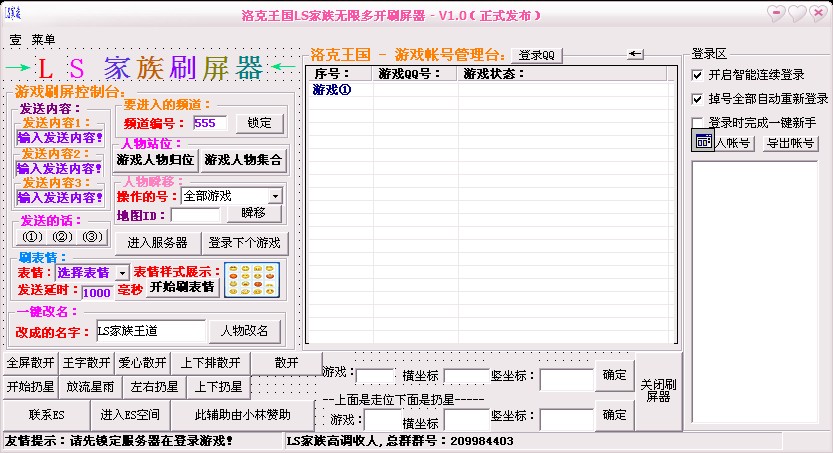
Task: Click 上下扔星 button
Action: tap(218, 387)
